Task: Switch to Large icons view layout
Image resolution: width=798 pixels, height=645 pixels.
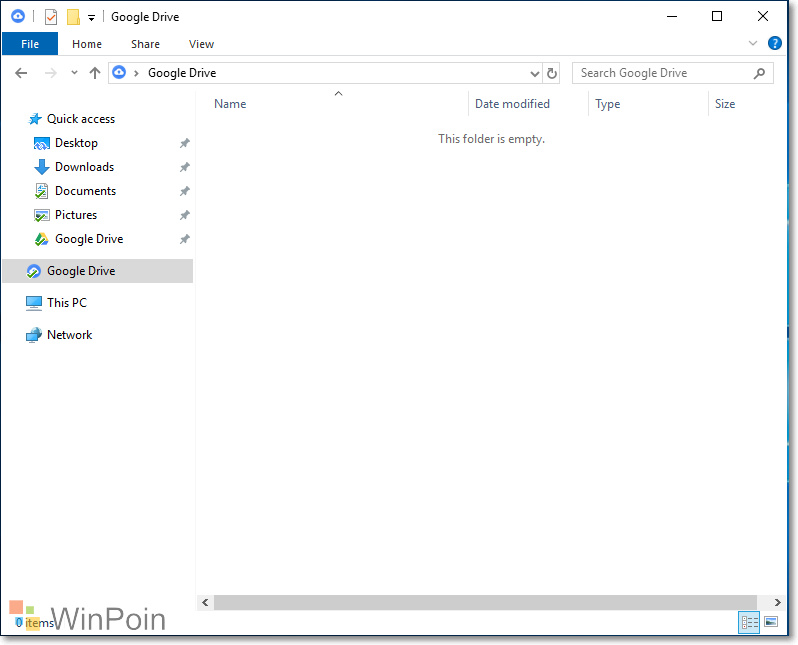Action: point(771,622)
